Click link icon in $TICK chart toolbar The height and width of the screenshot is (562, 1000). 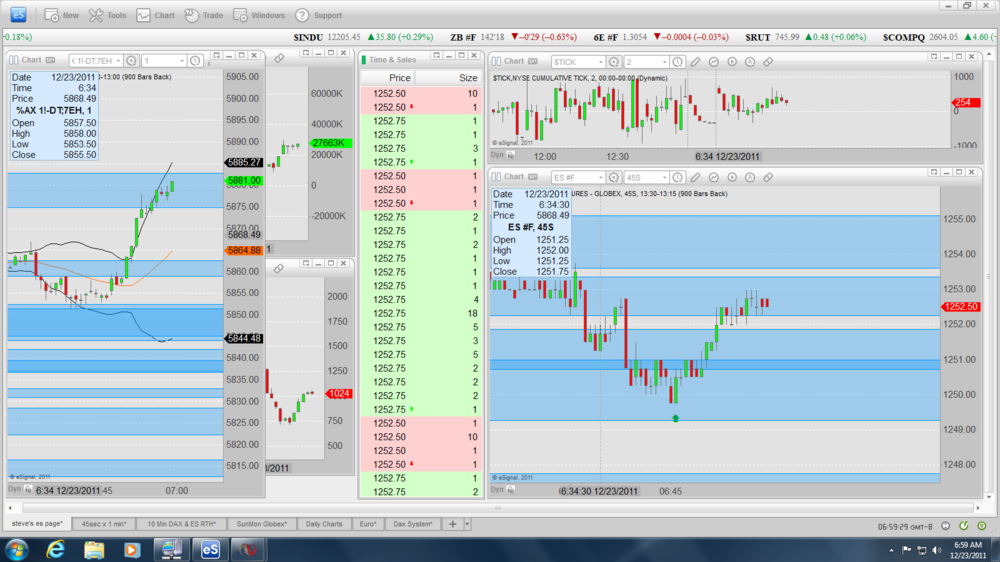pos(768,62)
